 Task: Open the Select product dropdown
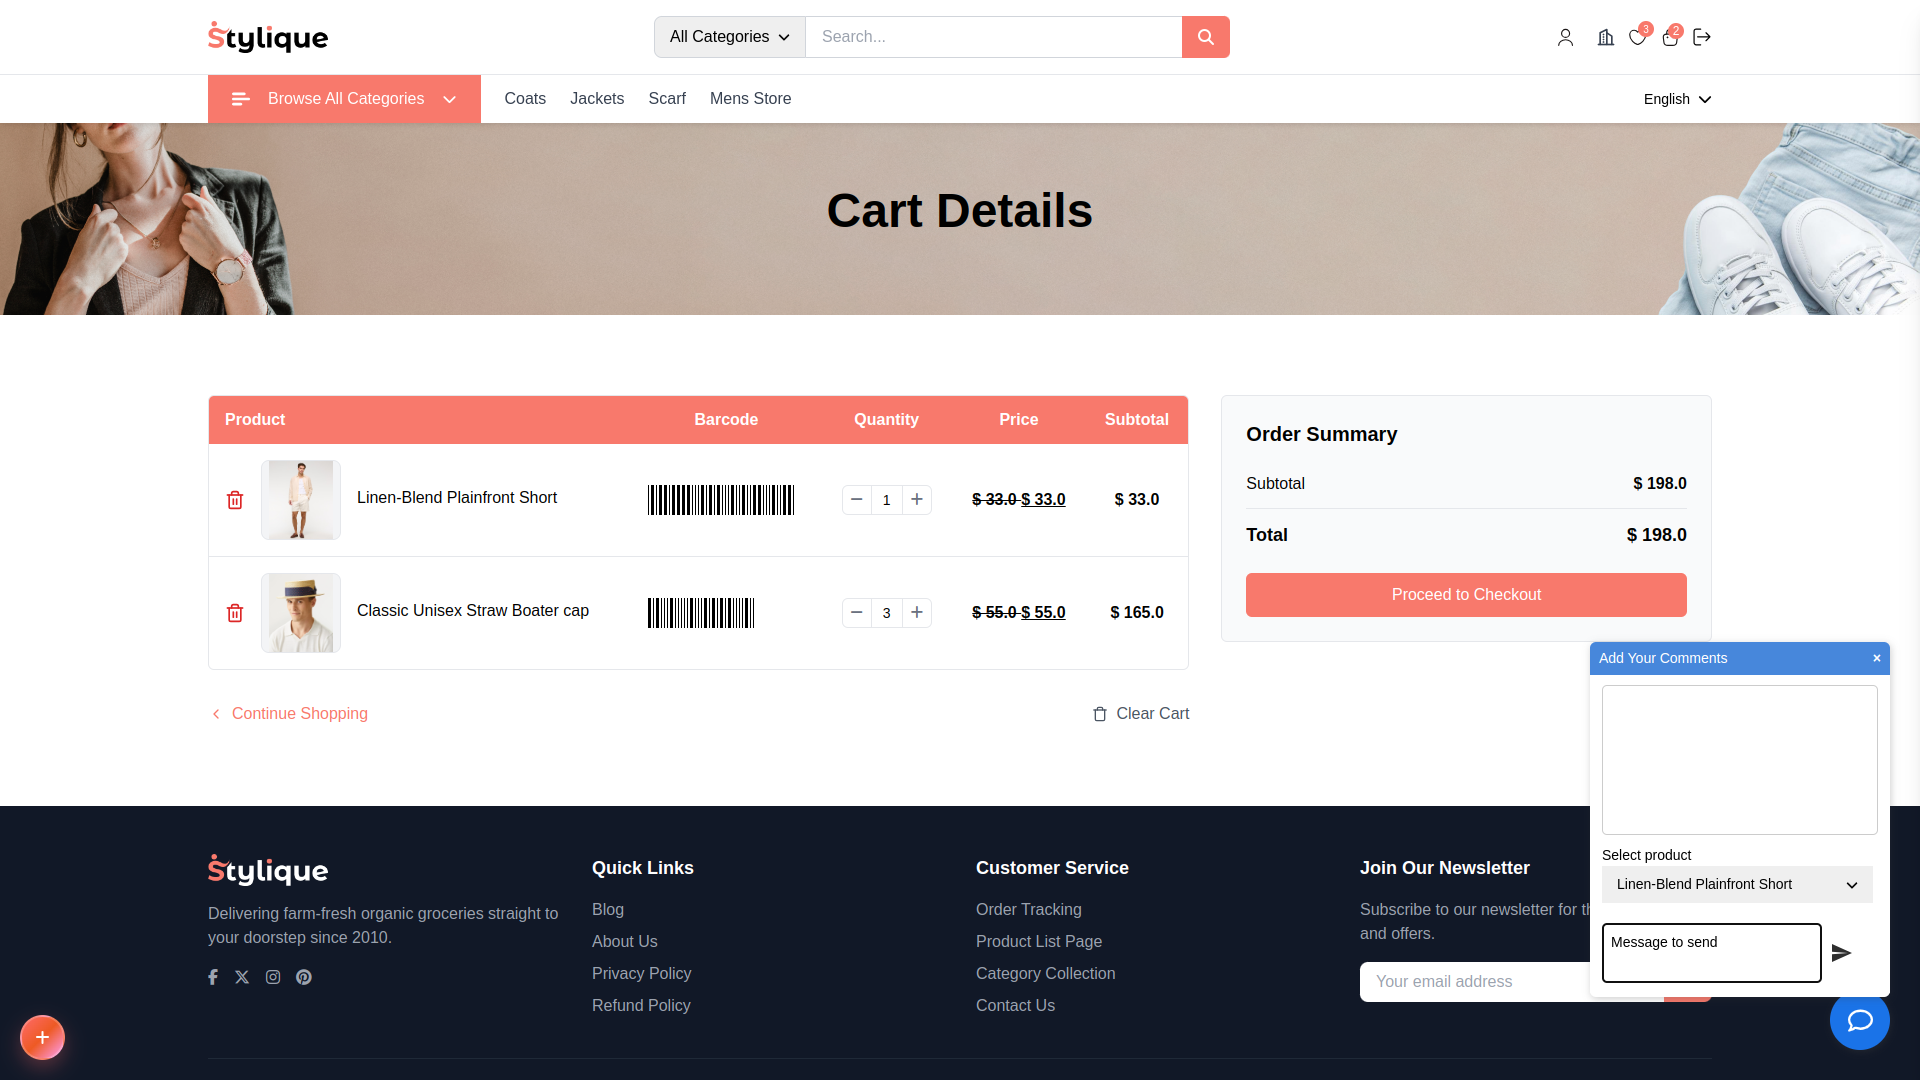1737,884
